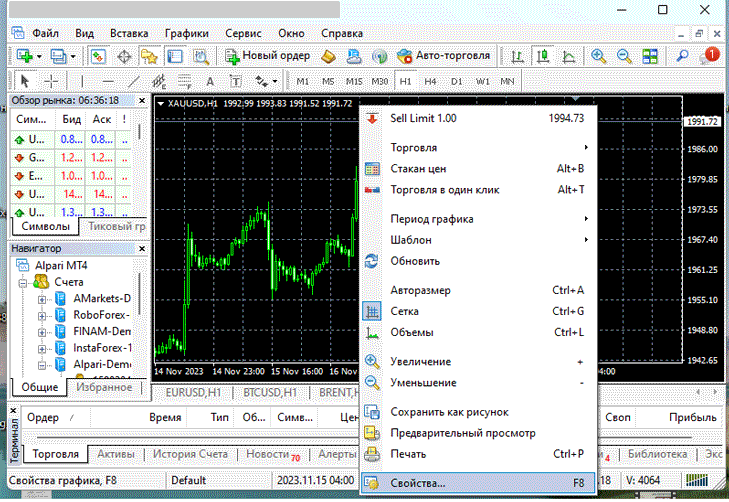Toggle Auto-size (Авторазмер) in context menu
The image size is (729, 502).
pos(420,290)
